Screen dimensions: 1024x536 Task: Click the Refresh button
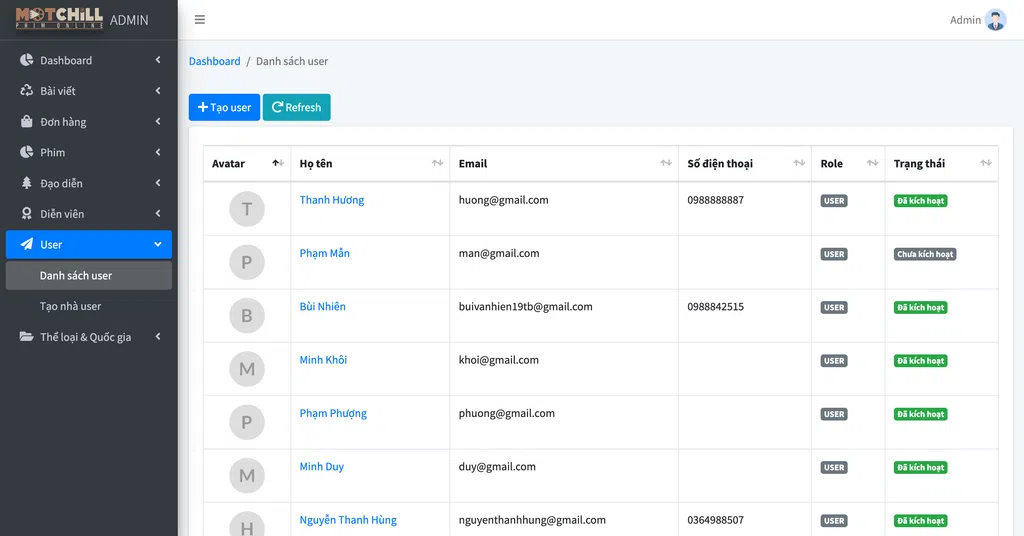[296, 107]
